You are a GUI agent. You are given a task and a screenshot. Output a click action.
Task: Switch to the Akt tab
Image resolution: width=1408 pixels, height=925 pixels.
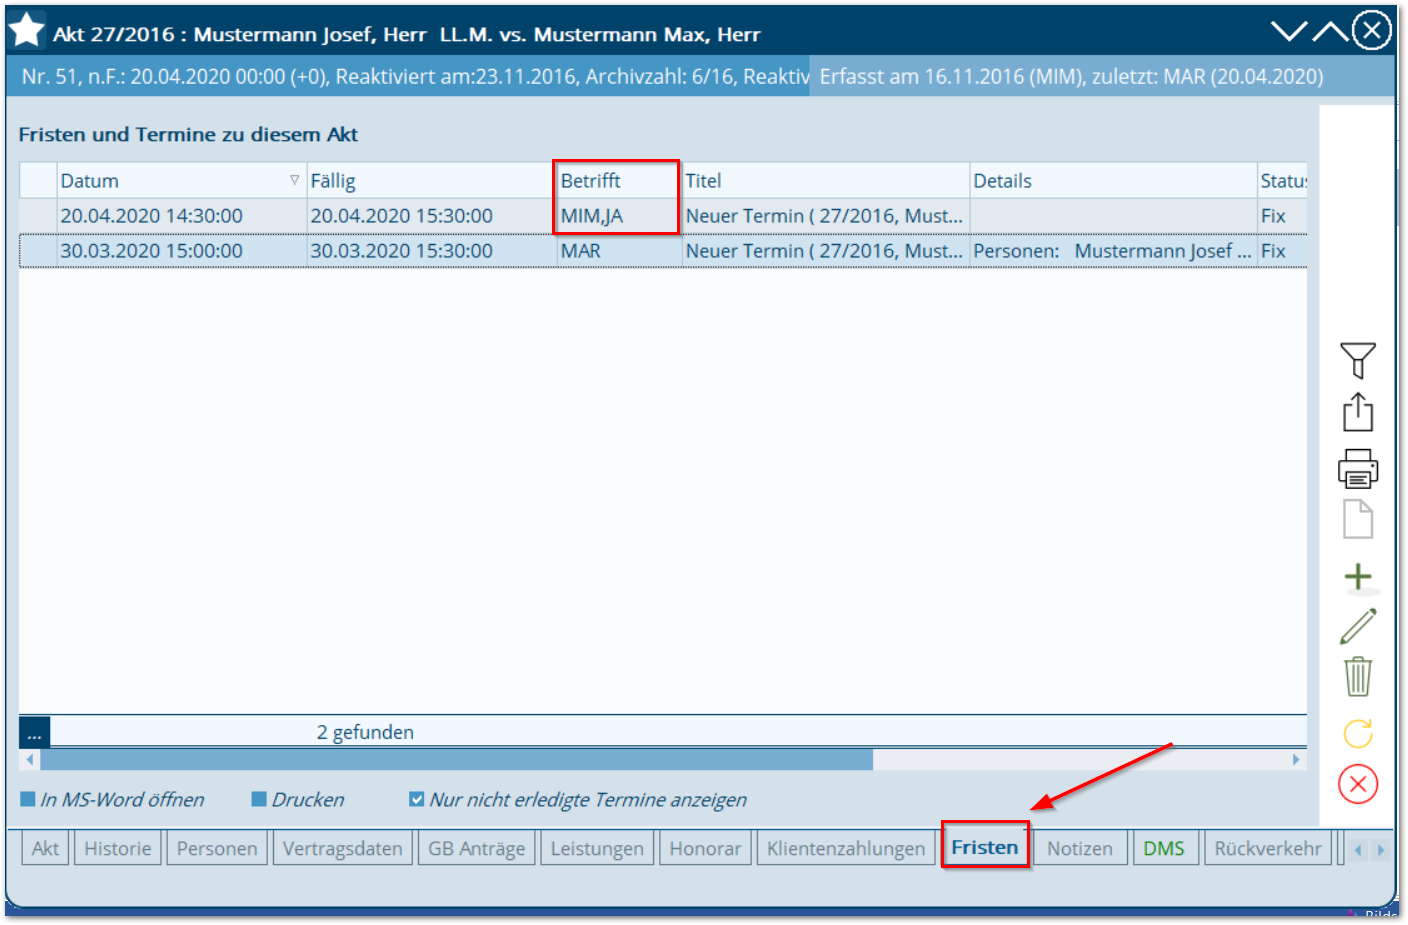(x=45, y=848)
